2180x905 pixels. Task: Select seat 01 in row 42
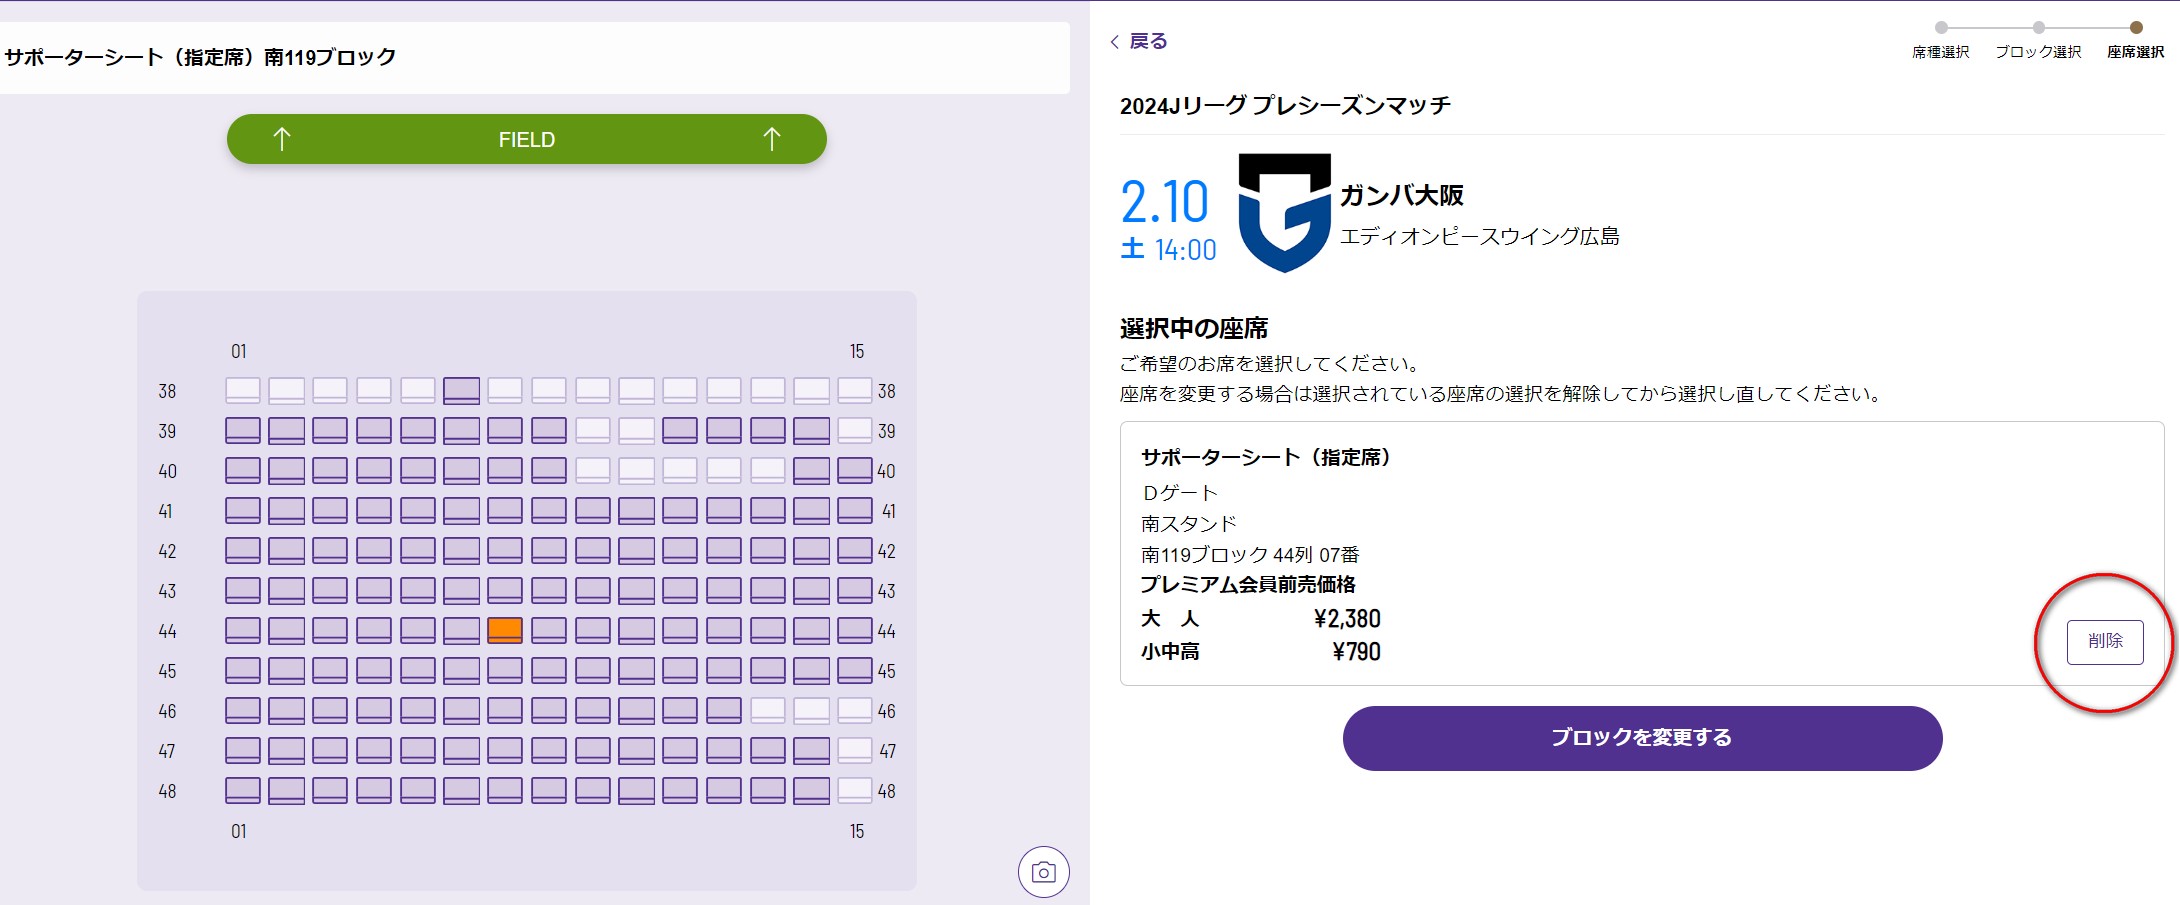(x=243, y=550)
